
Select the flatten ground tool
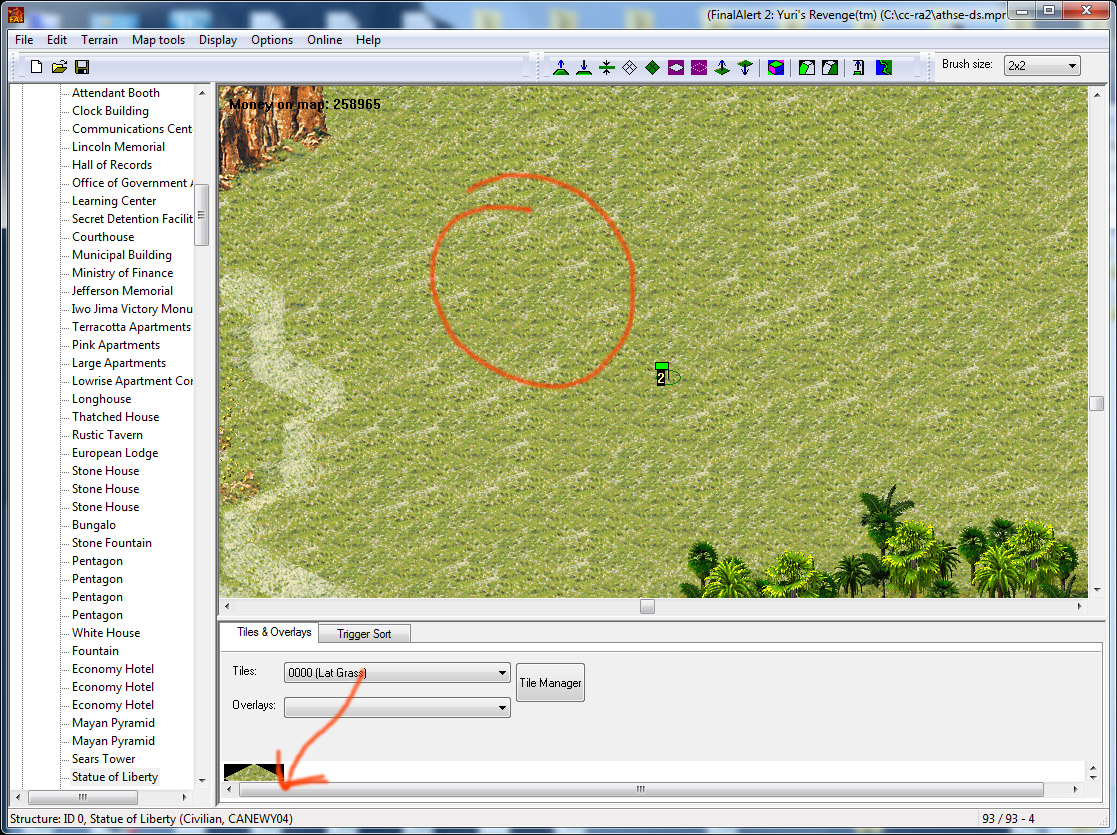tap(606, 68)
